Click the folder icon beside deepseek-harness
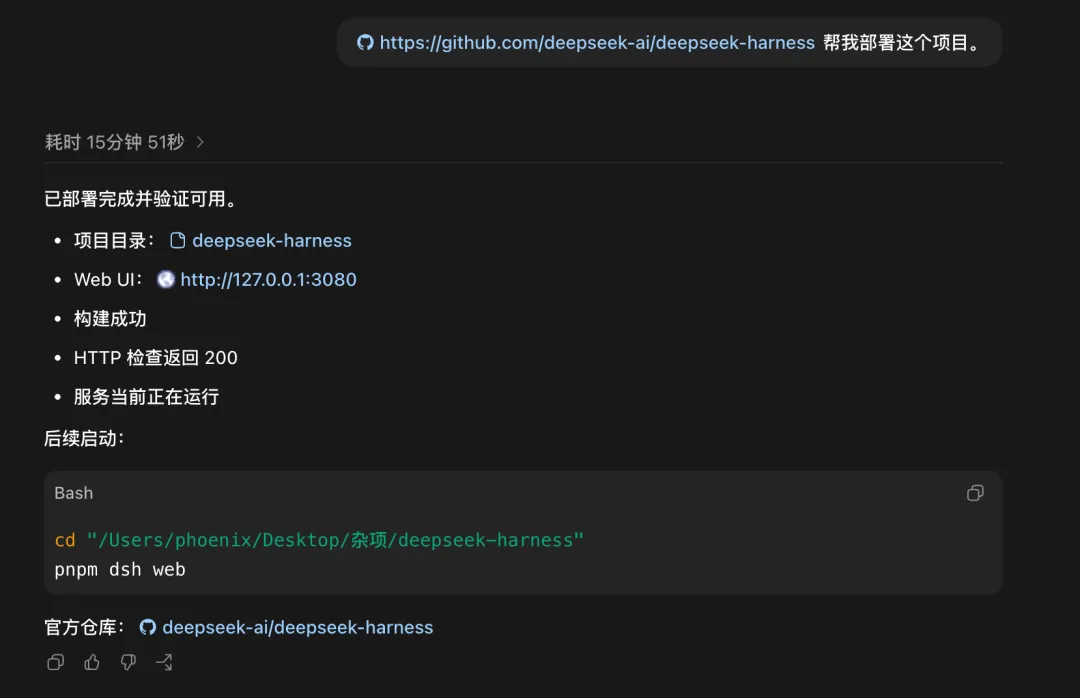This screenshot has height=698, width=1080. (178, 240)
